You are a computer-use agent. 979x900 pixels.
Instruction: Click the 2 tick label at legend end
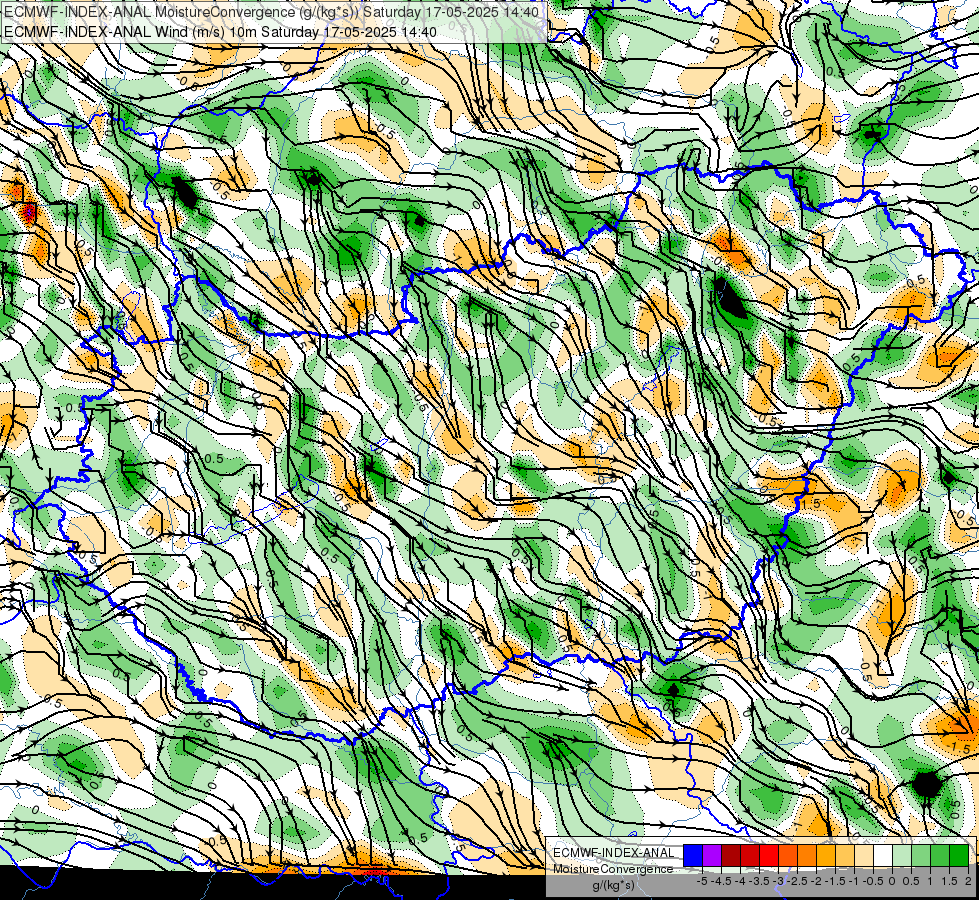tap(968, 881)
